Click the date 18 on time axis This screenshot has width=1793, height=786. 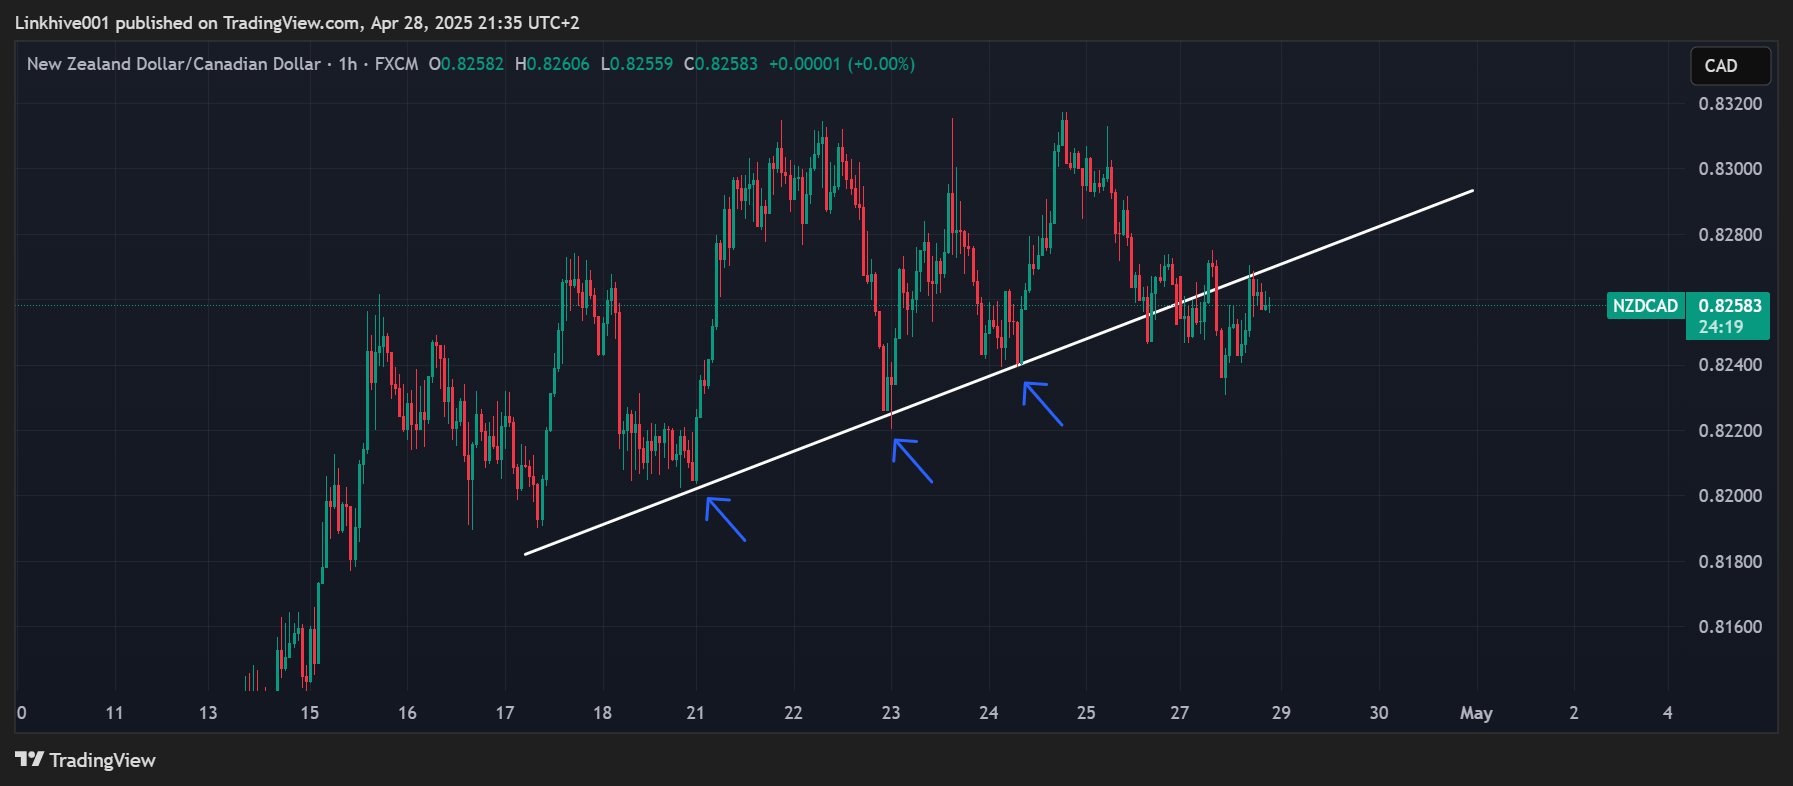602,713
